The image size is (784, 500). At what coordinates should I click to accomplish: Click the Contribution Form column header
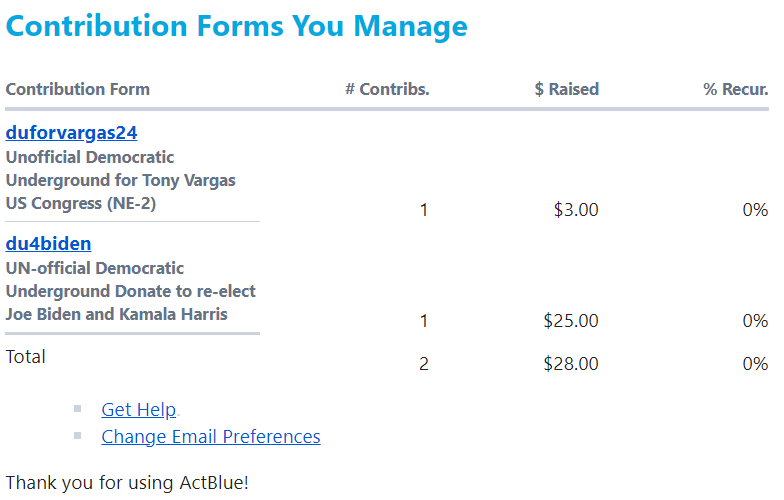78,89
